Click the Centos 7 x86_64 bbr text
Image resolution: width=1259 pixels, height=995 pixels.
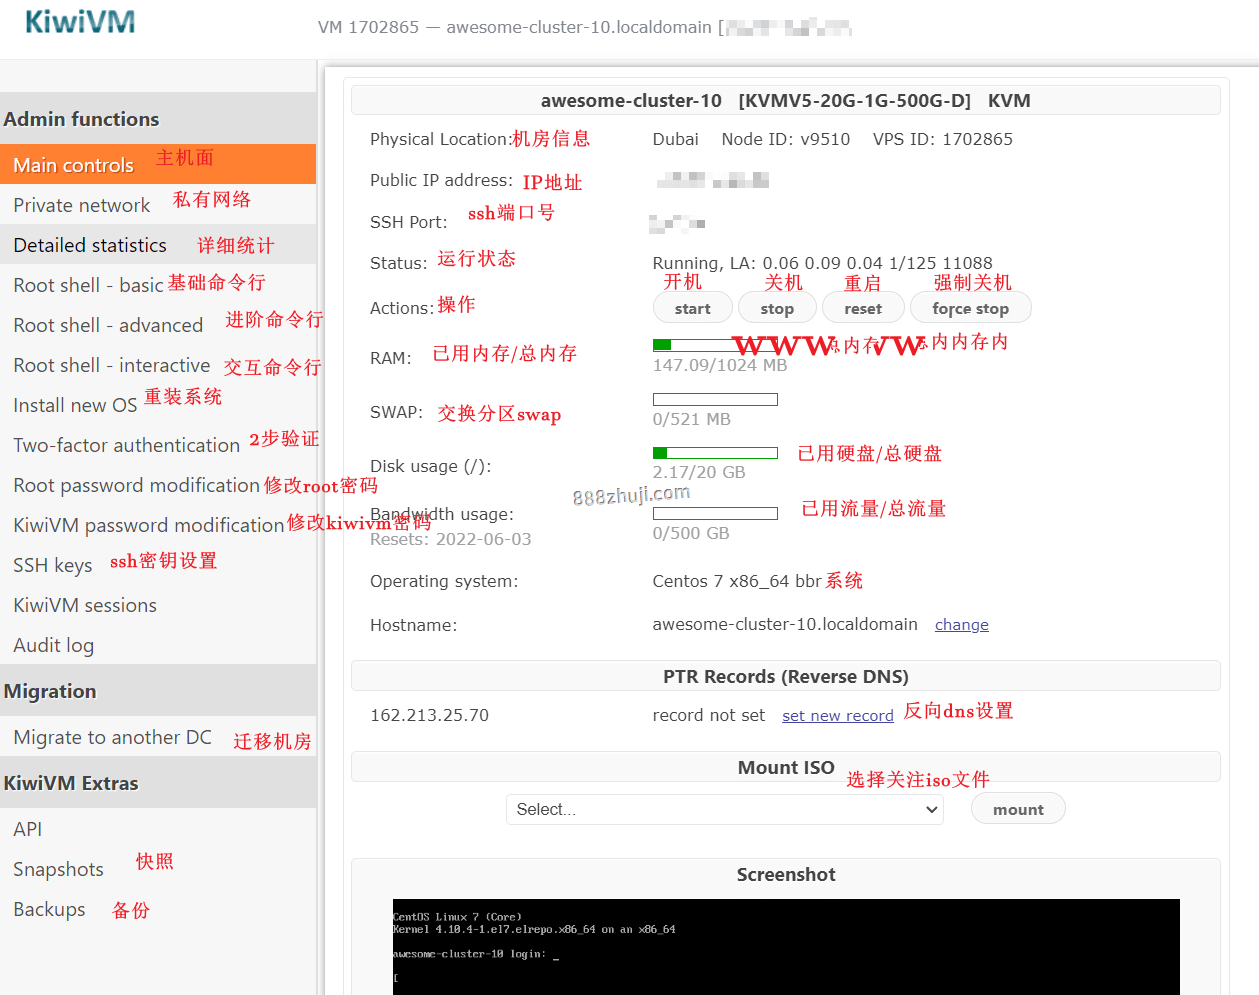[737, 581]
